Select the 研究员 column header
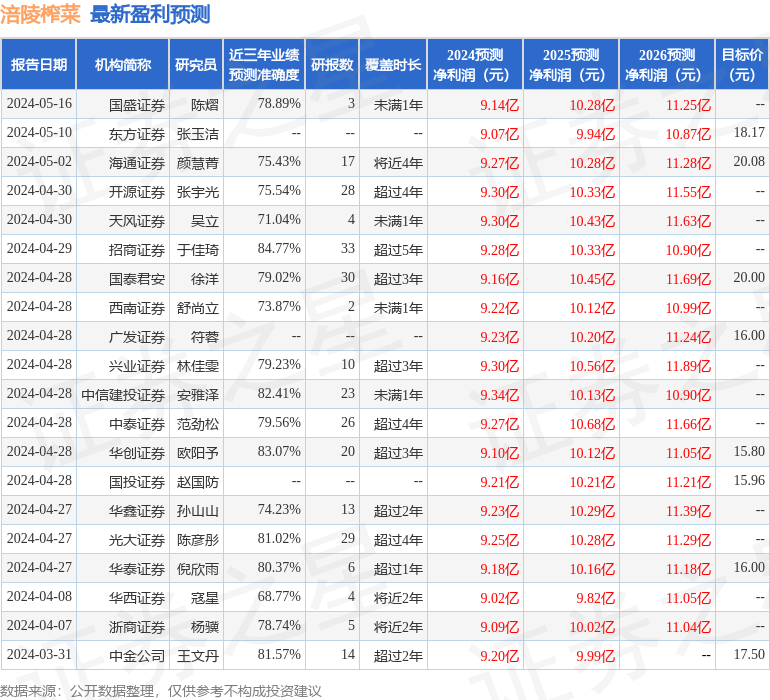770x700 pixels. pos(196,65)
